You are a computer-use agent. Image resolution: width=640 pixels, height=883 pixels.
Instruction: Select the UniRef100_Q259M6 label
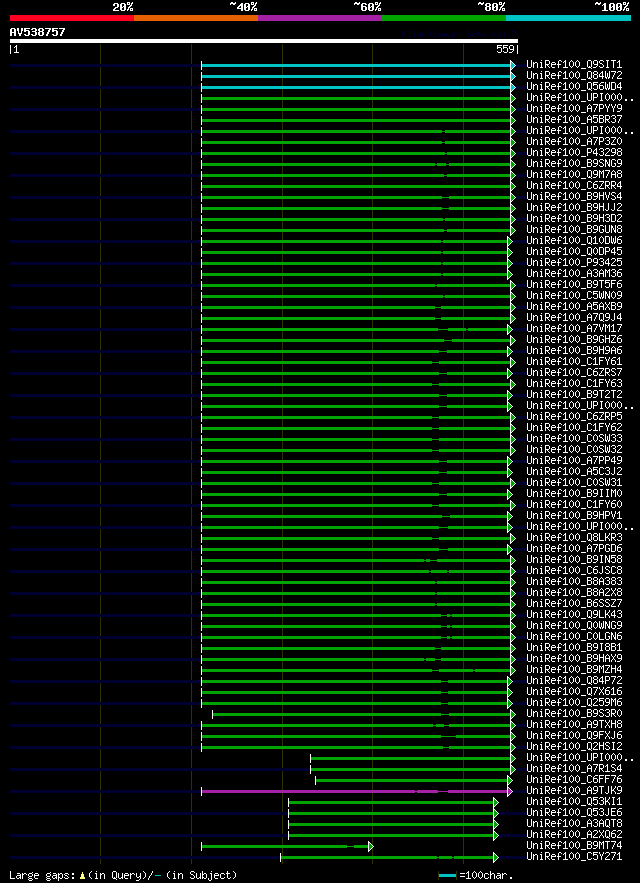(x=574, y=703)
